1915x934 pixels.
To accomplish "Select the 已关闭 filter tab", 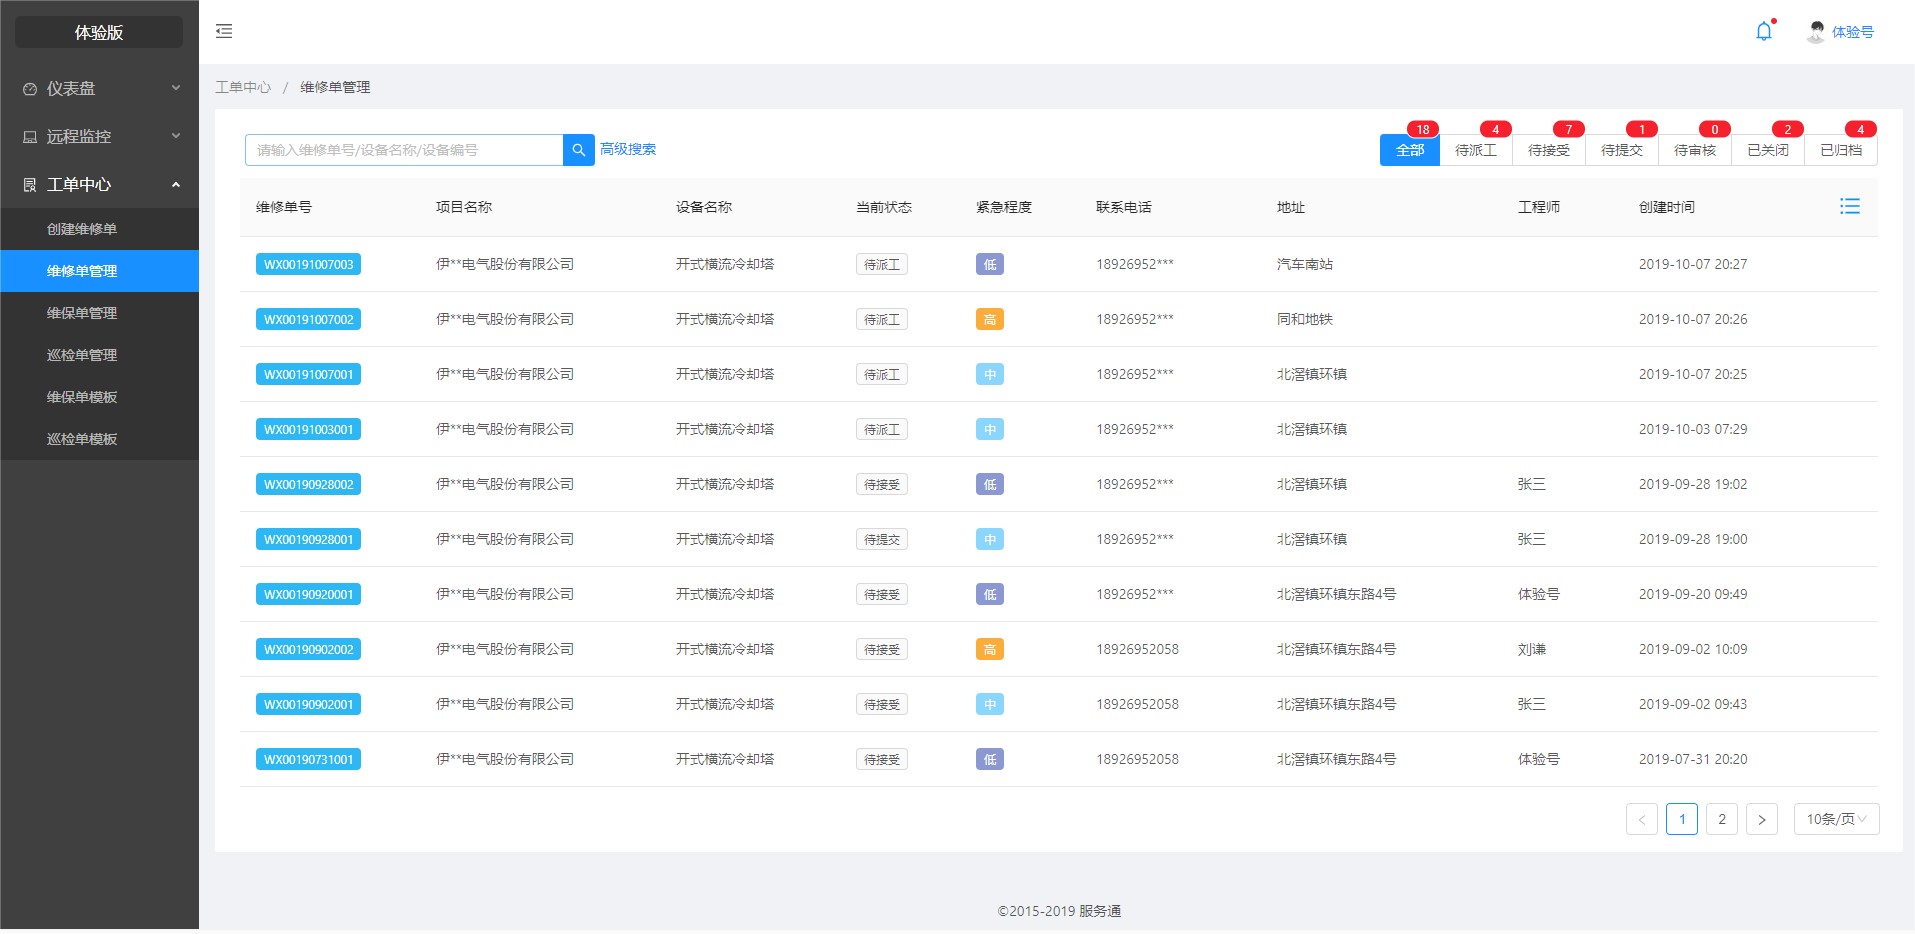I will tap(1768, 150).
